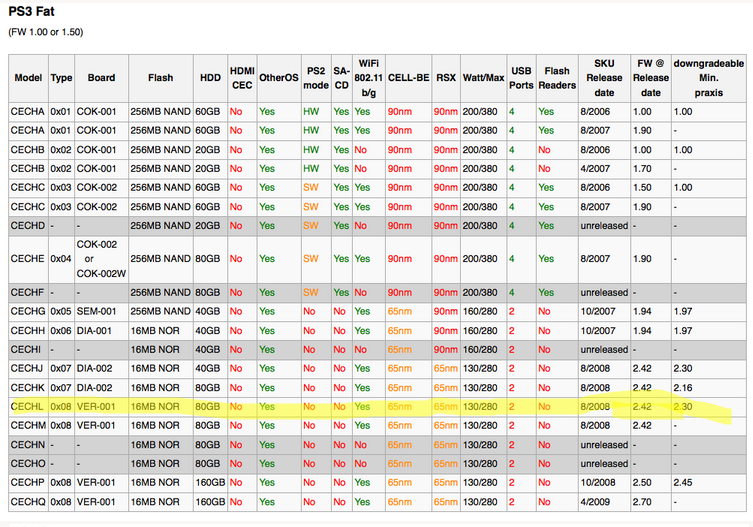Select the 'downgradeable Min. praxis' column header
Screen dimensions: 753x527
[x=709, y=78]
